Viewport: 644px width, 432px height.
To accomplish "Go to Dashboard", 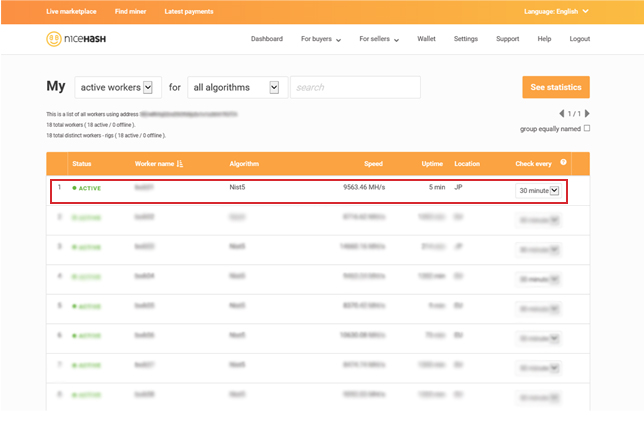I will 267,39.
